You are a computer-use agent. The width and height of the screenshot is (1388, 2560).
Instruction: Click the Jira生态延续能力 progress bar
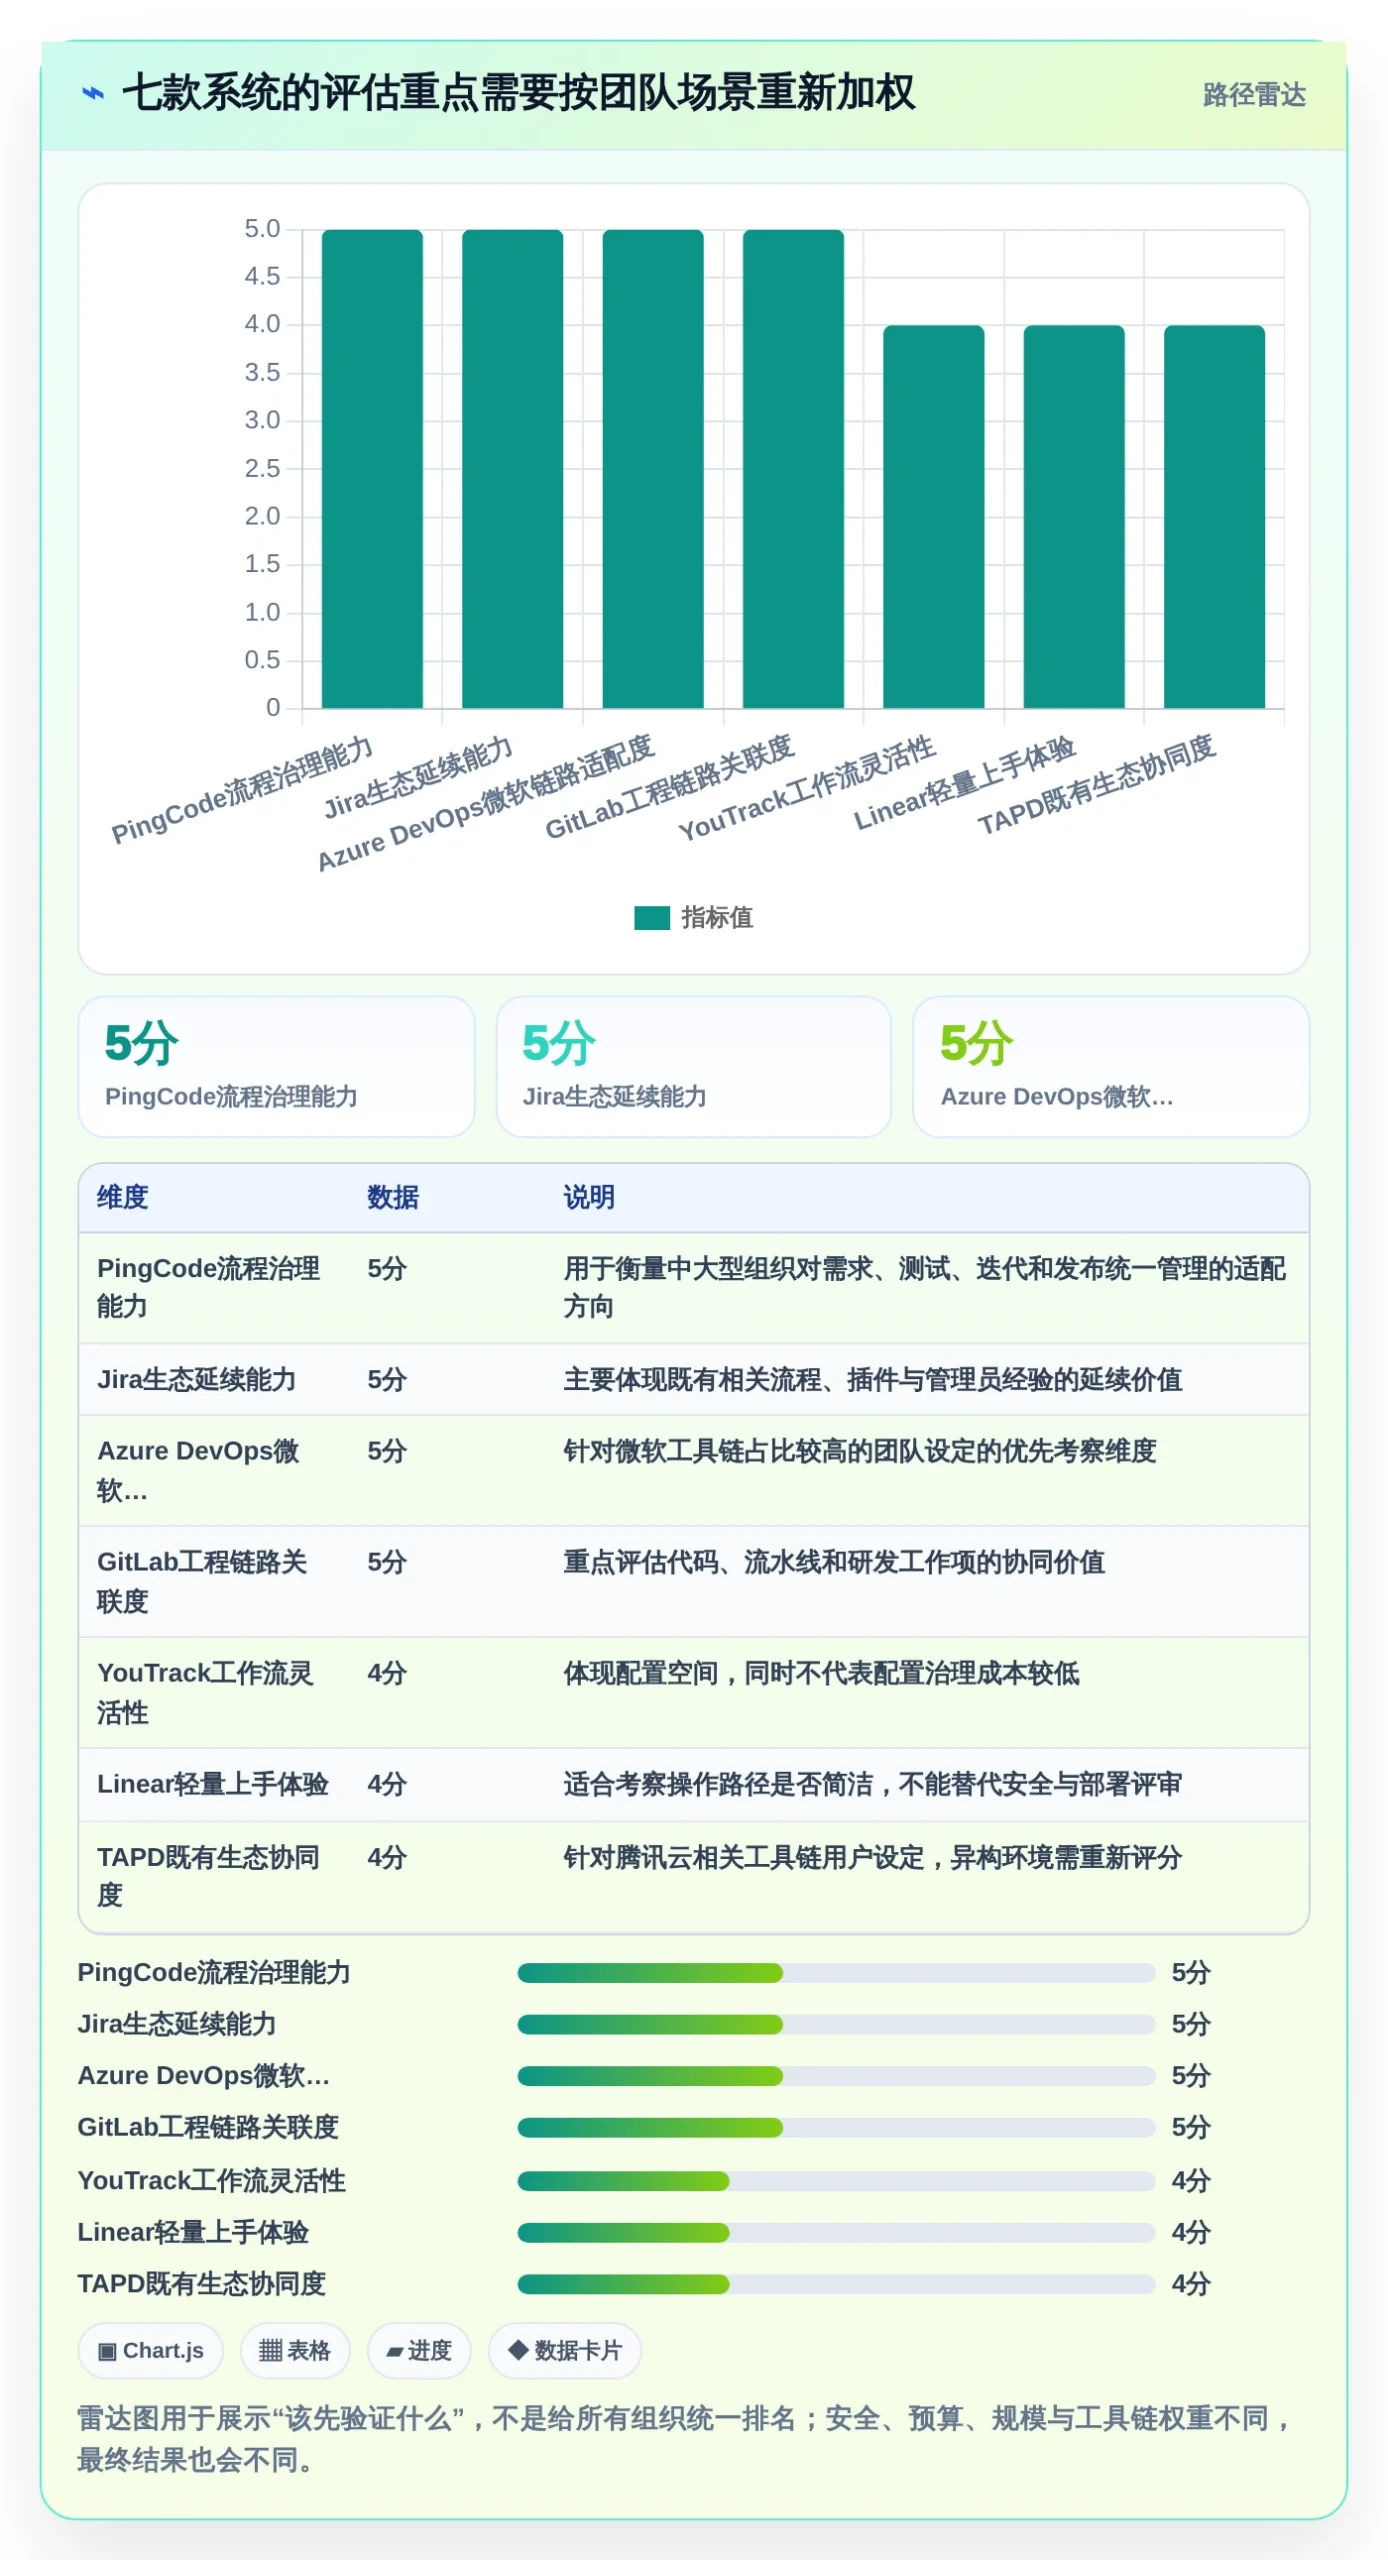(x=836, y=2025)
